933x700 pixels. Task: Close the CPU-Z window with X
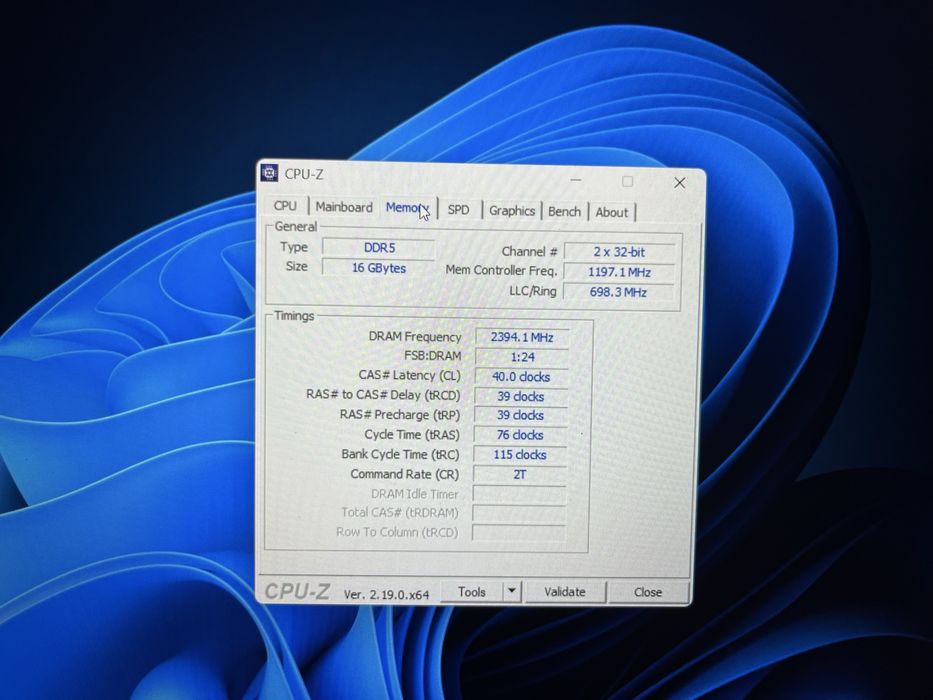(x=680, y=183)
